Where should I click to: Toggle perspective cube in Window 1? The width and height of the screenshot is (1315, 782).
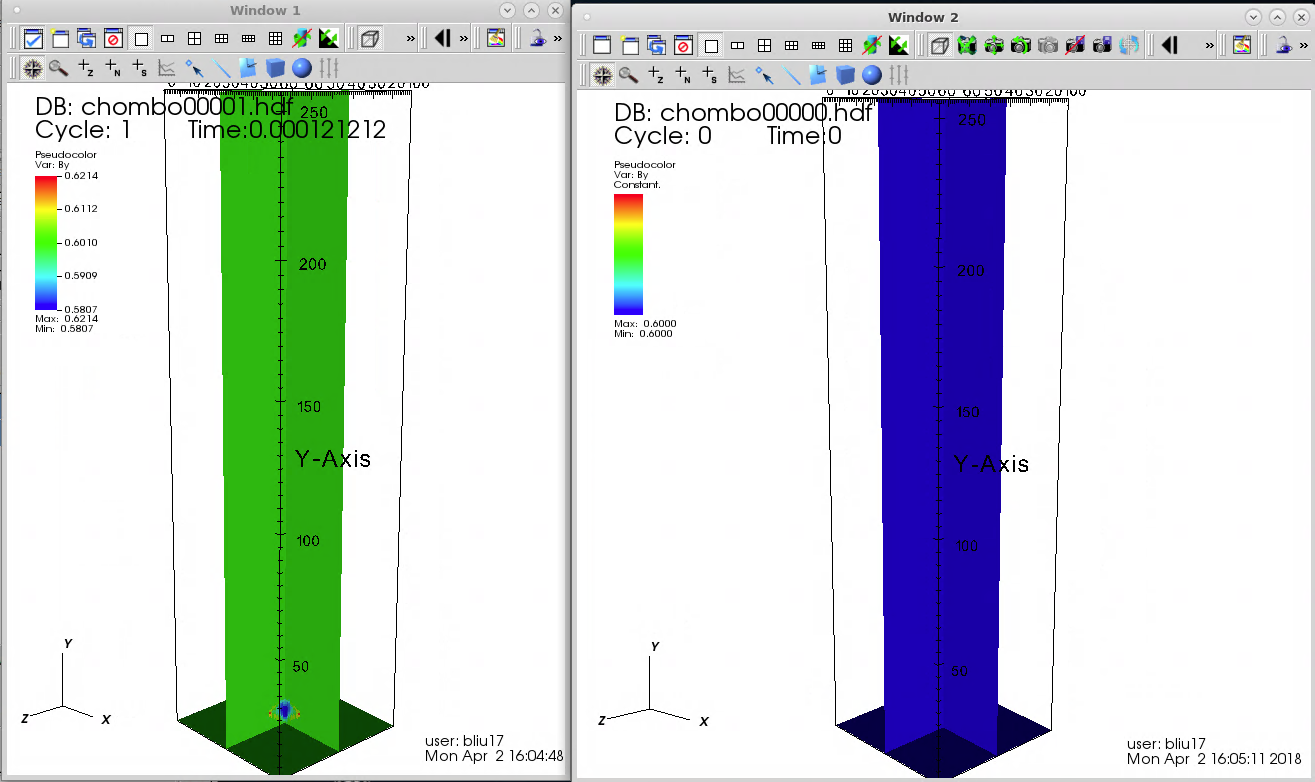[x=370, y=39]
